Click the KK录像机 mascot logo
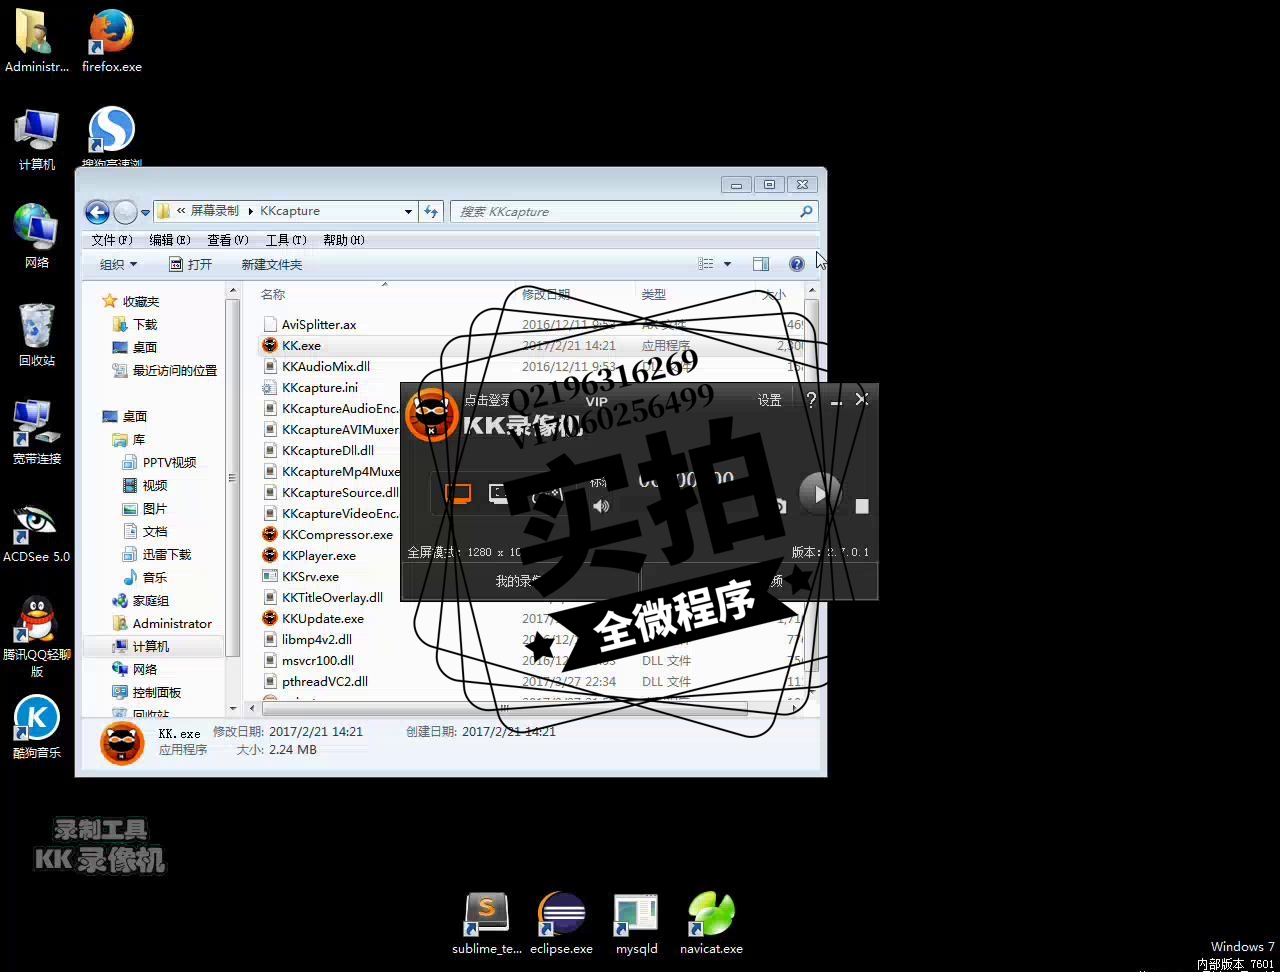The width and height of the screenshot is (1280, 972). [432, 414]
